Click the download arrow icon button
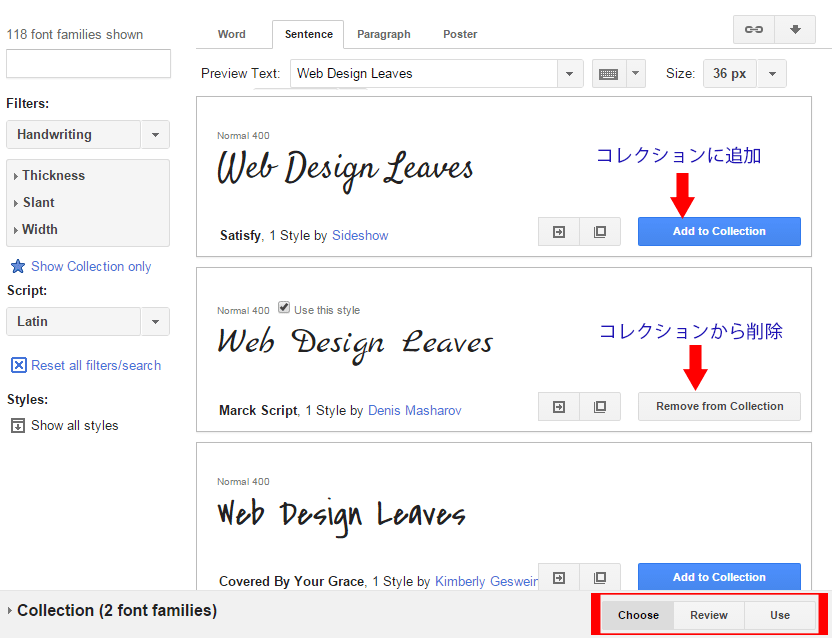The height and width of the screenshot is (638, 832). (x=795, y=30)
